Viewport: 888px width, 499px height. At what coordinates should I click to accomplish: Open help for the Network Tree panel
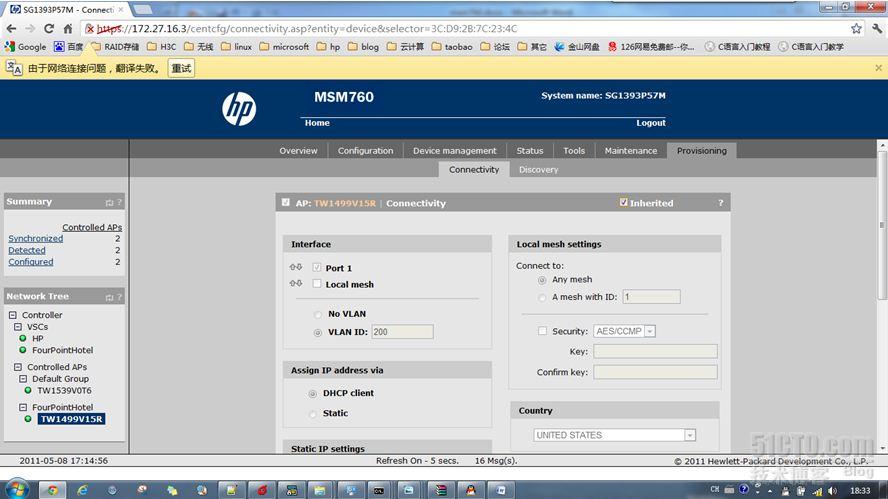[x=119, y=297]
